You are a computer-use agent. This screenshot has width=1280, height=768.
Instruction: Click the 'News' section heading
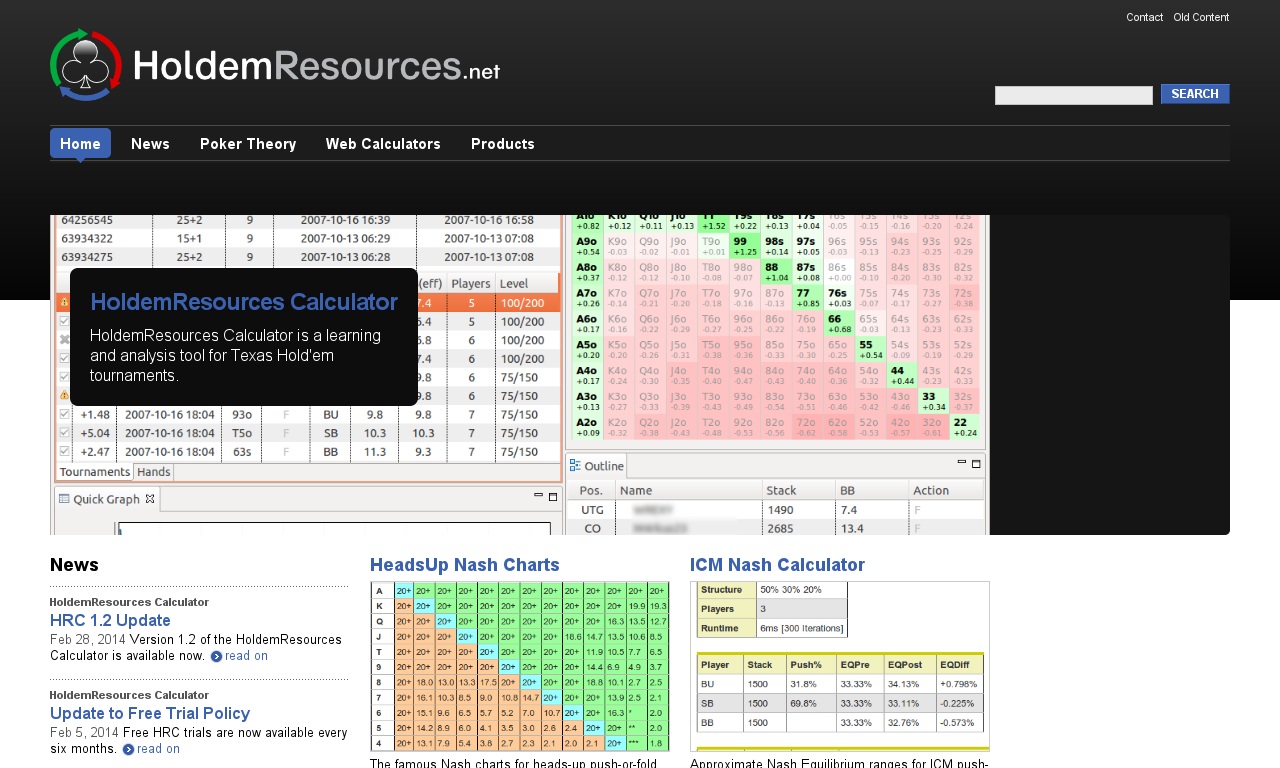[74, 565]
